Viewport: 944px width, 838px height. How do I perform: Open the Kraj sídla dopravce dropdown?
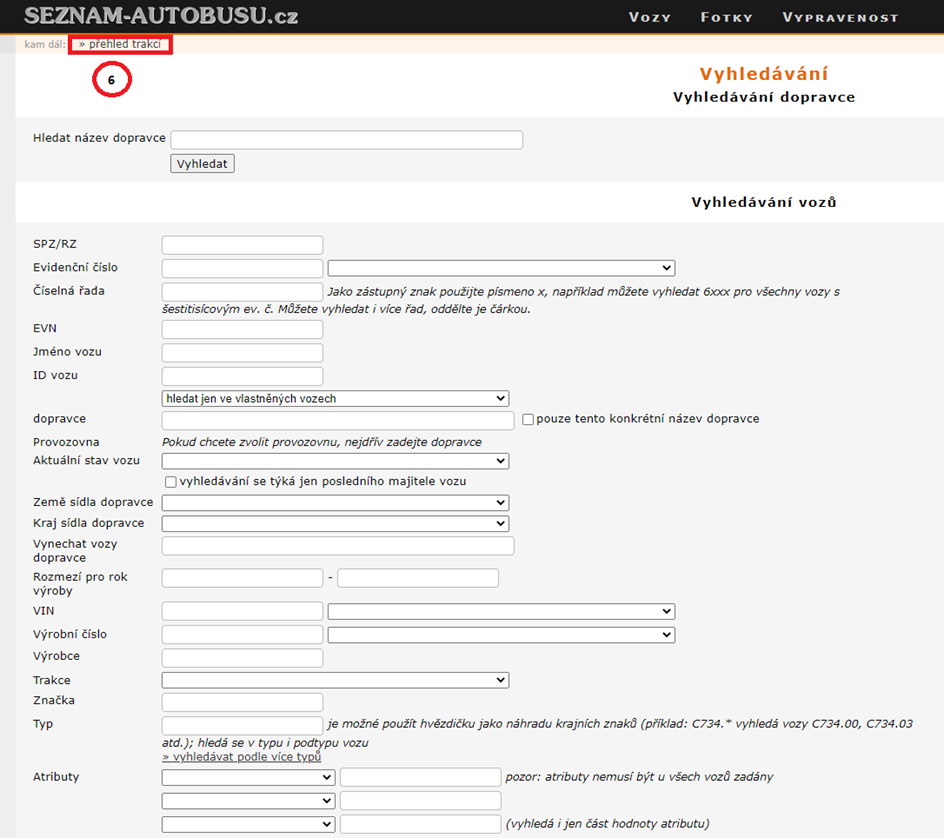(x=335, y=524)
